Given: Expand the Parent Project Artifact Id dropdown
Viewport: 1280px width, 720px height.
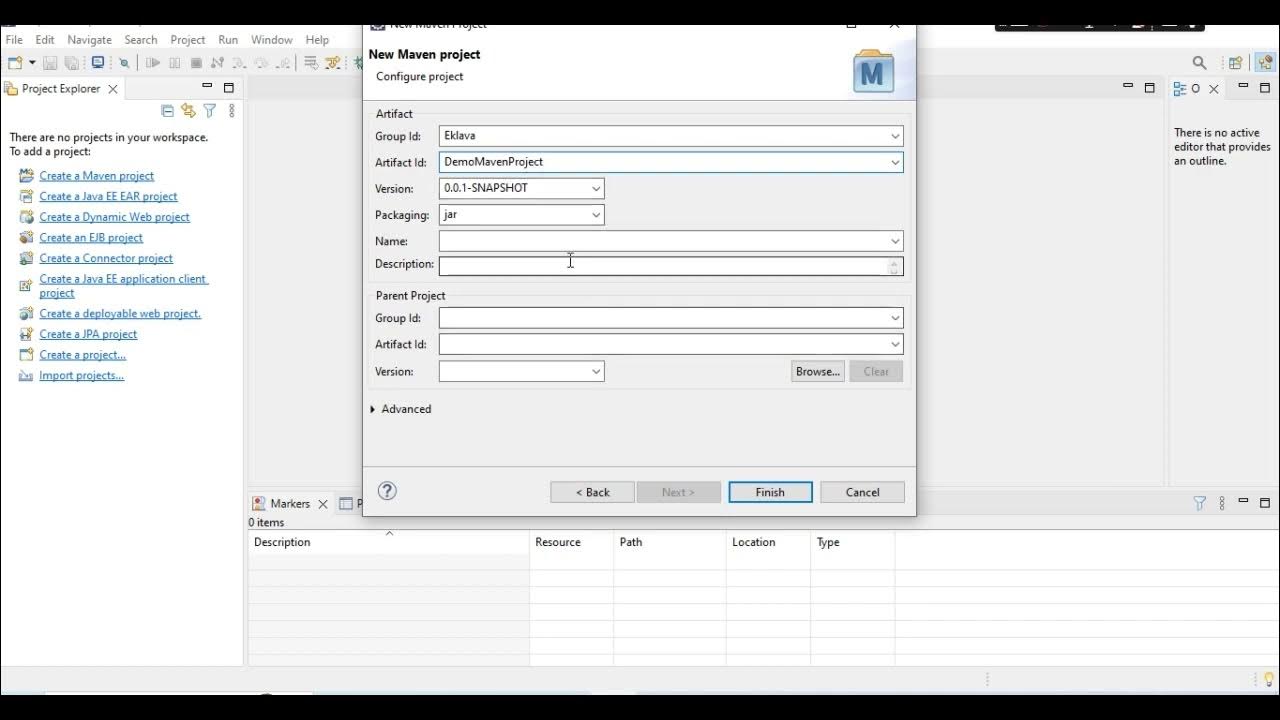Looking at the screenshot, I should pos(895,344).
